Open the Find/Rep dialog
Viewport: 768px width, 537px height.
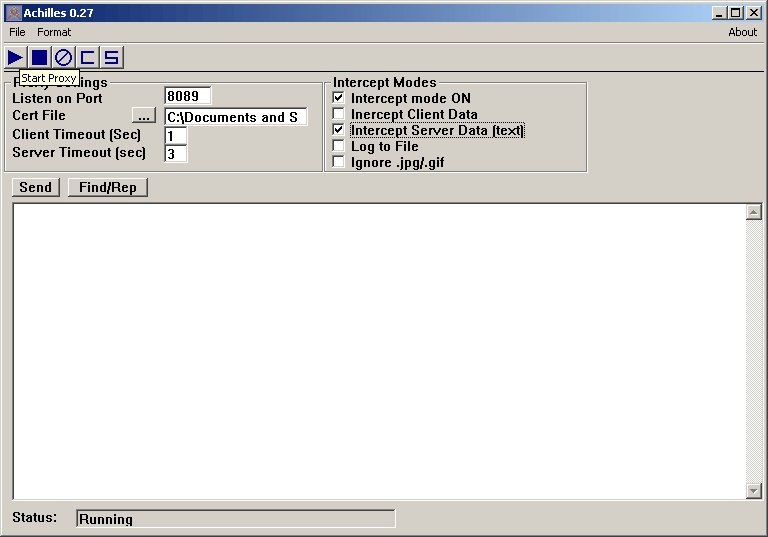[107, 187]
